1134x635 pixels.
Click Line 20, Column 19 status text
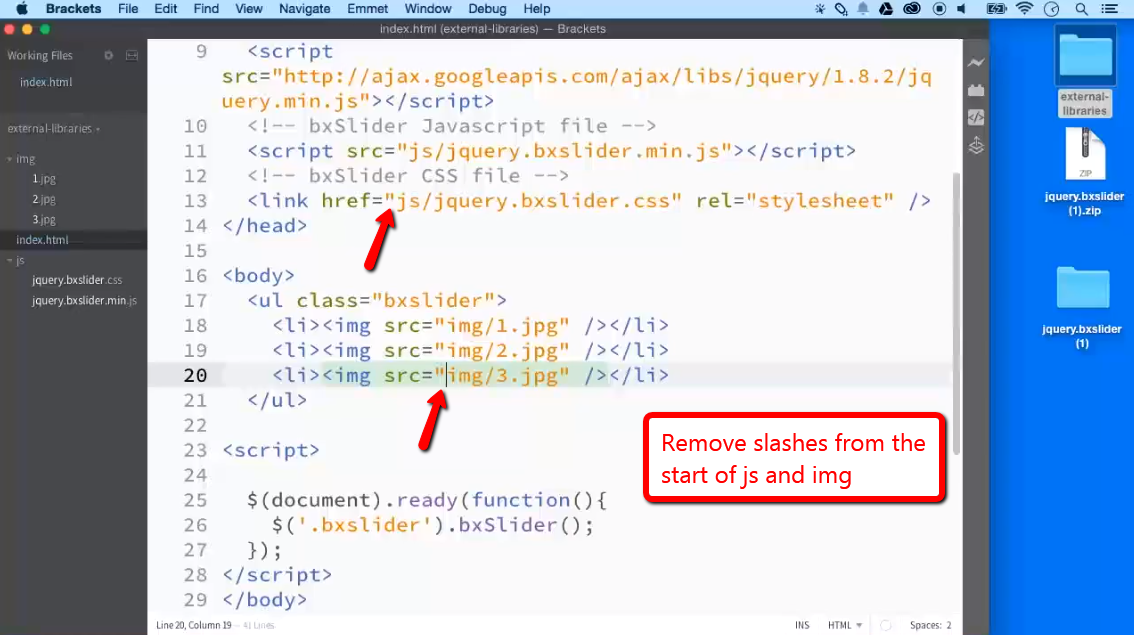click(194, 625)
